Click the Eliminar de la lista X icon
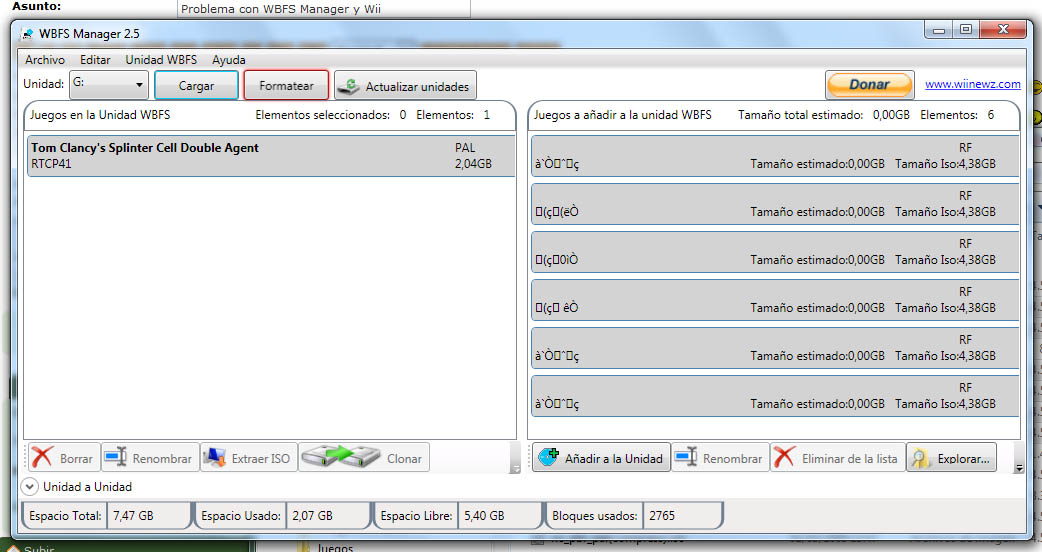 click(x=784, y=458)
